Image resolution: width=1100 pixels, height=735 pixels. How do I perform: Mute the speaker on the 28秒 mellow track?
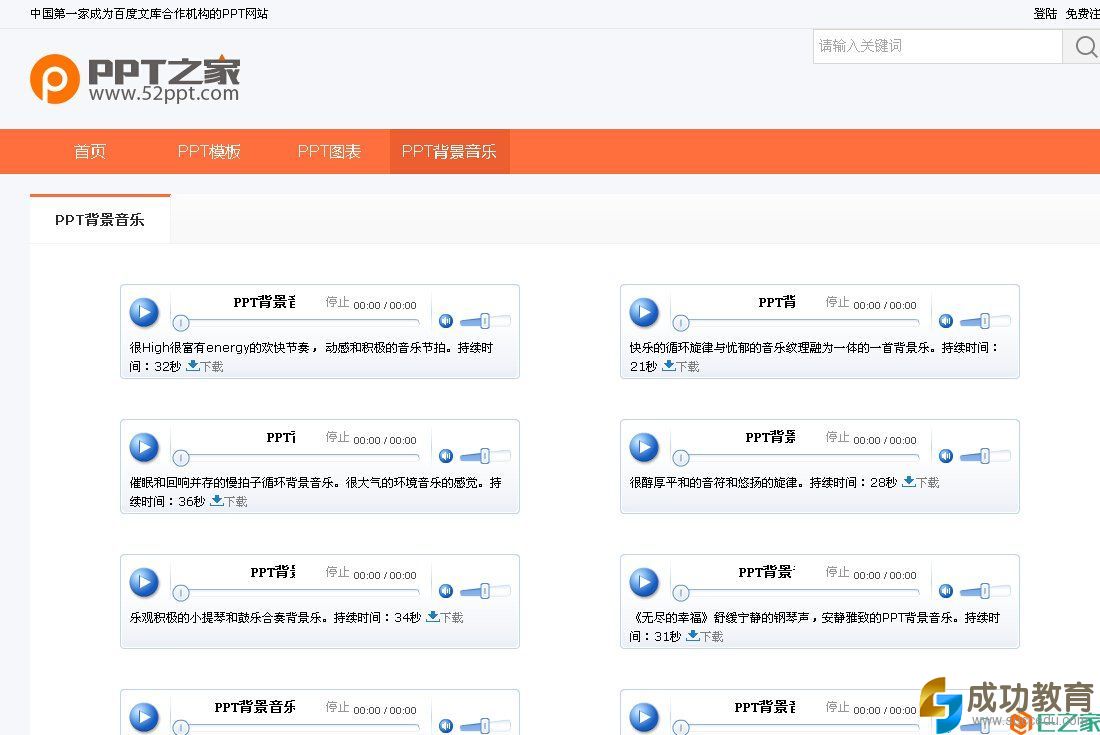coord(946,456)
